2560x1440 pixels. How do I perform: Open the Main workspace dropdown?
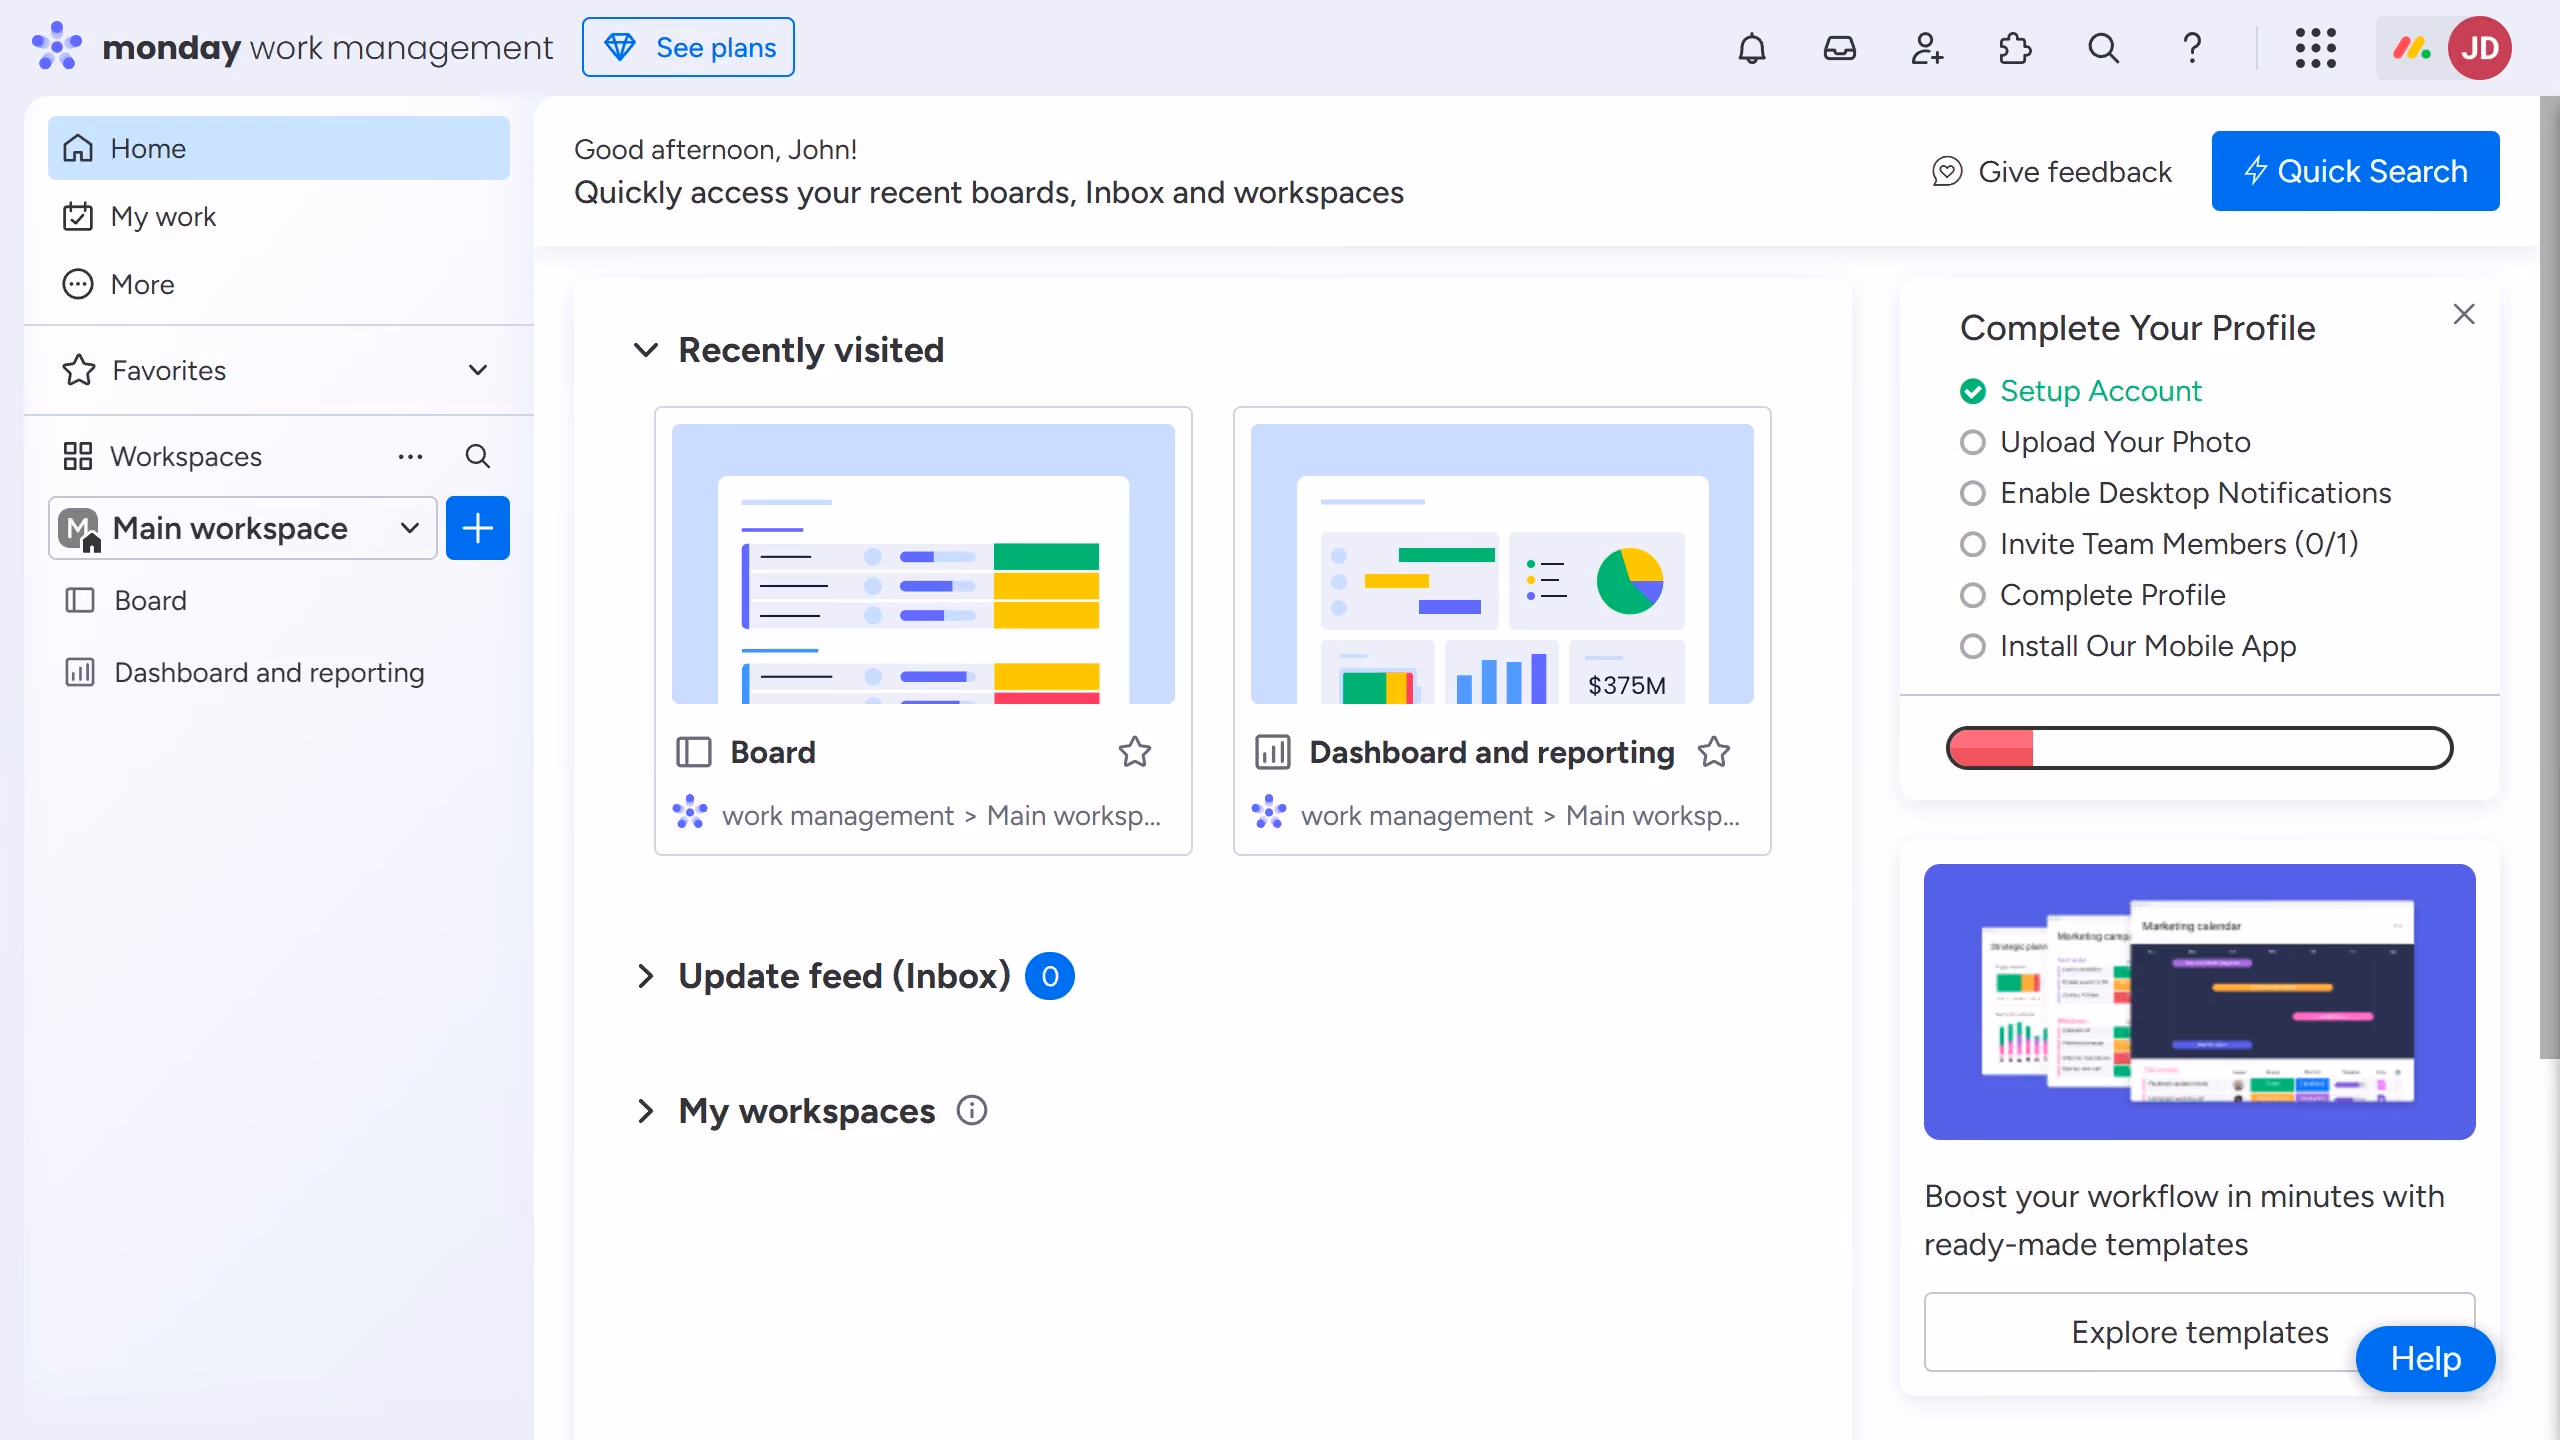tap(243, 528)
